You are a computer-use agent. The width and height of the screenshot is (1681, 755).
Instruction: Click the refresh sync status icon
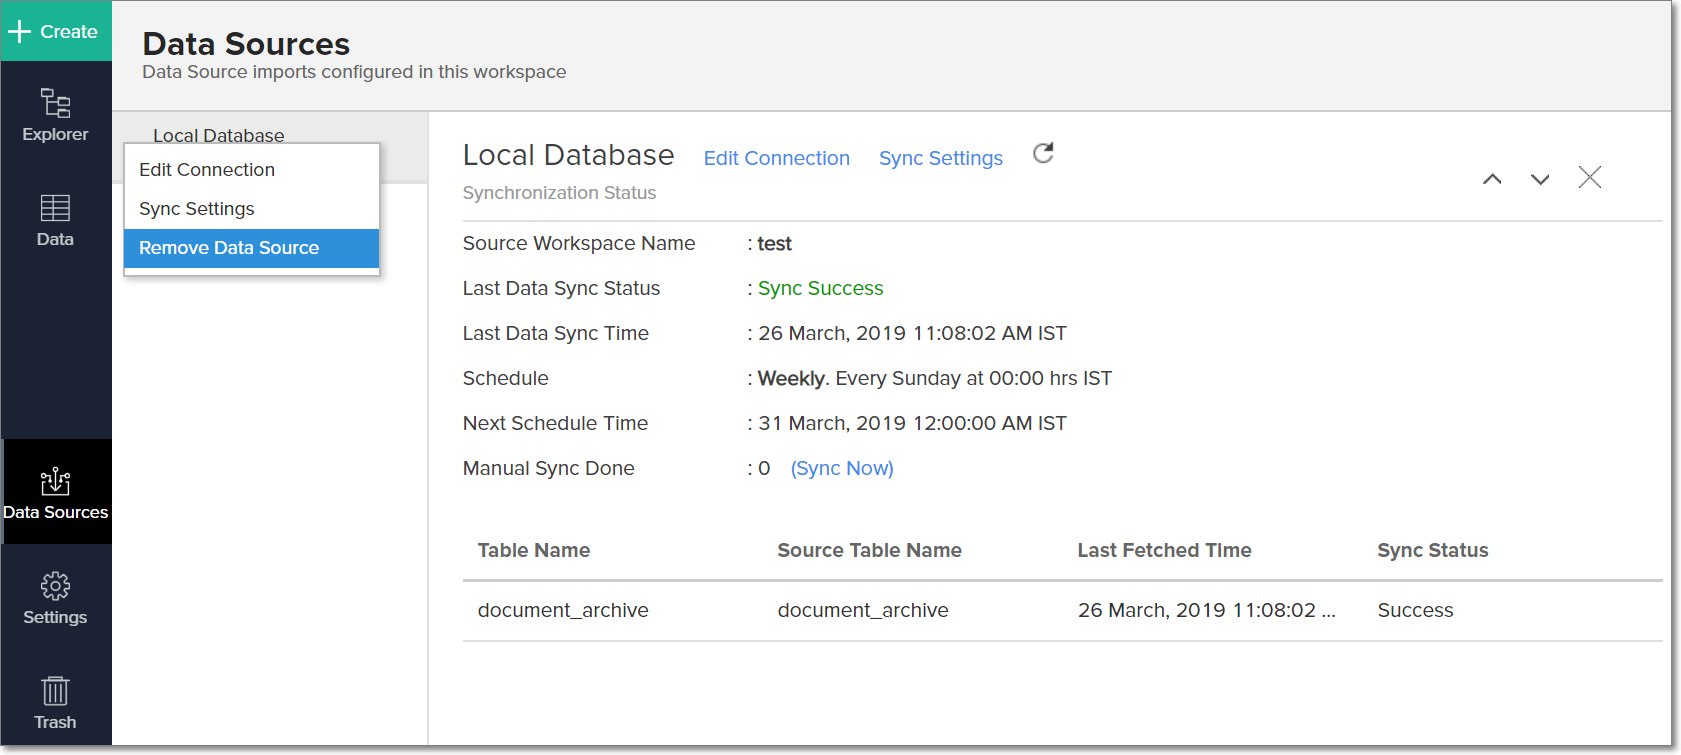pos(1043,153)
